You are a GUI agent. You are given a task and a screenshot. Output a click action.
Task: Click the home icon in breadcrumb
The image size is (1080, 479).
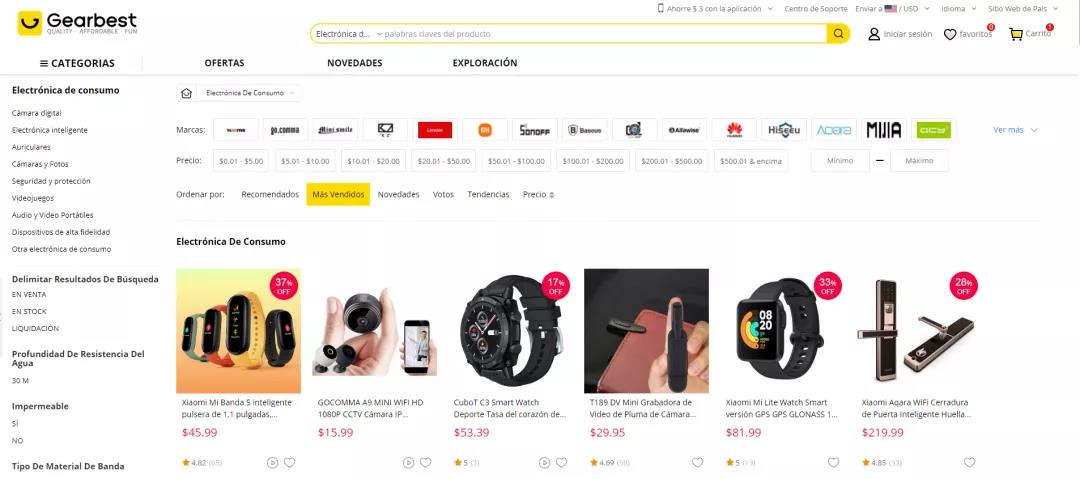186,93
